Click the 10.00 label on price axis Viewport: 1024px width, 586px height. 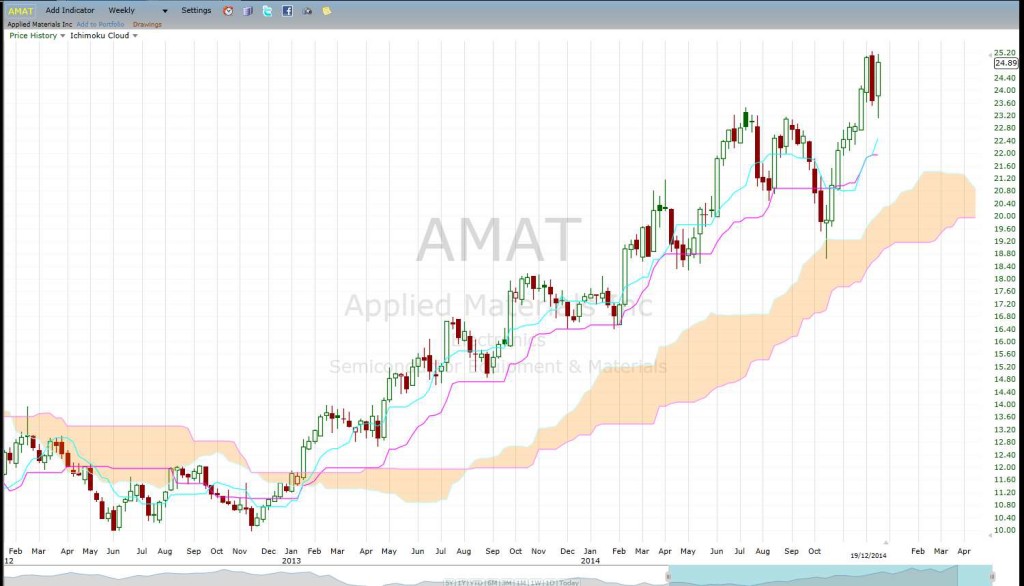1004,530
